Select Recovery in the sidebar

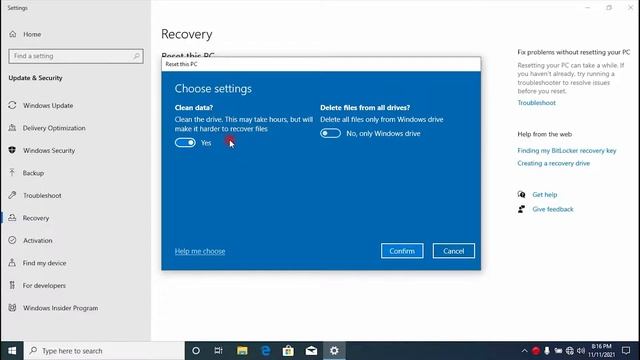[36, 218]
